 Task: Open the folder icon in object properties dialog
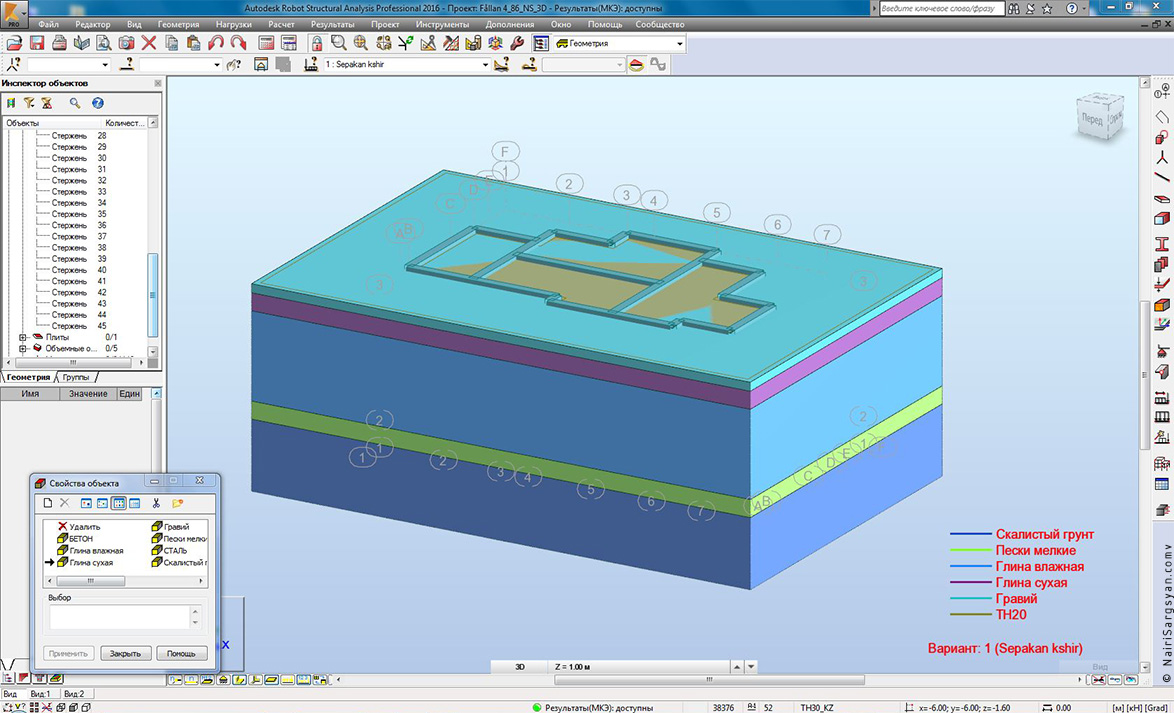tap(177, 503)
